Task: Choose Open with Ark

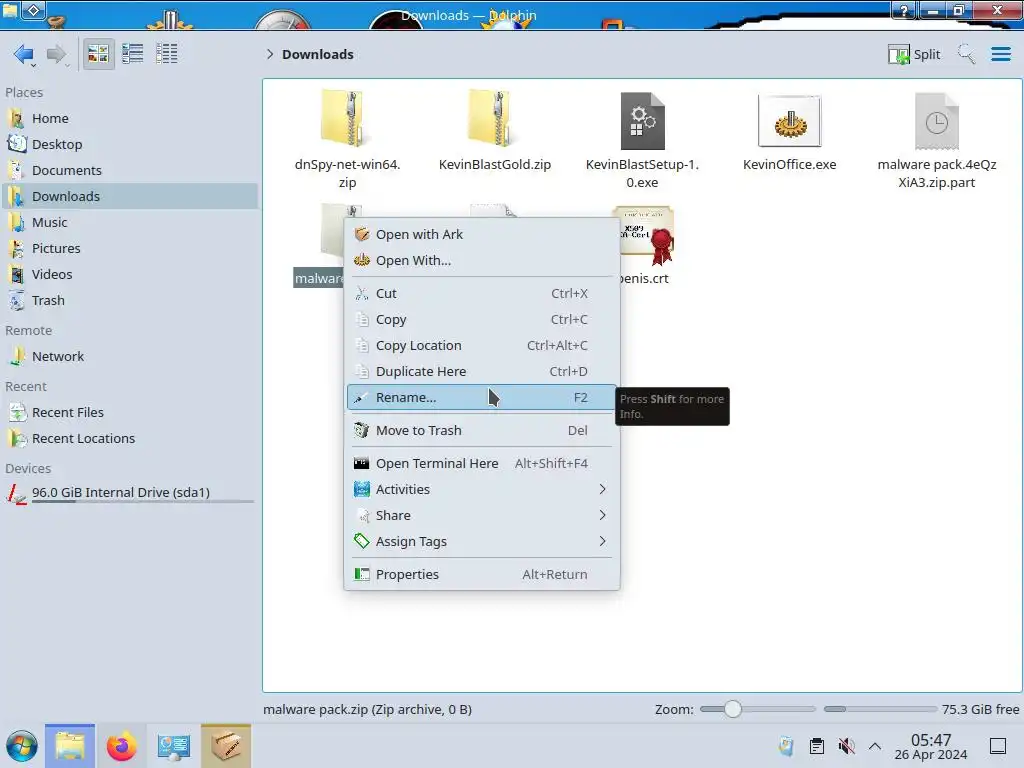Action: [481, 234]
